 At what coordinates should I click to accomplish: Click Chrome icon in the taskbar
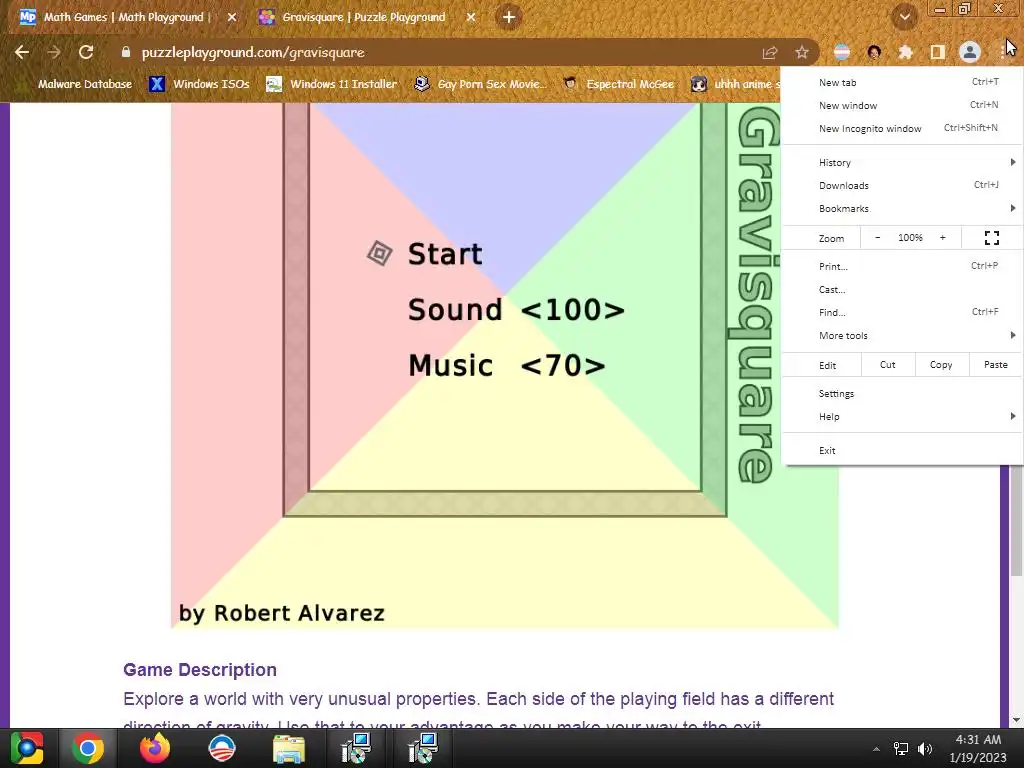[x=88, y=748]
